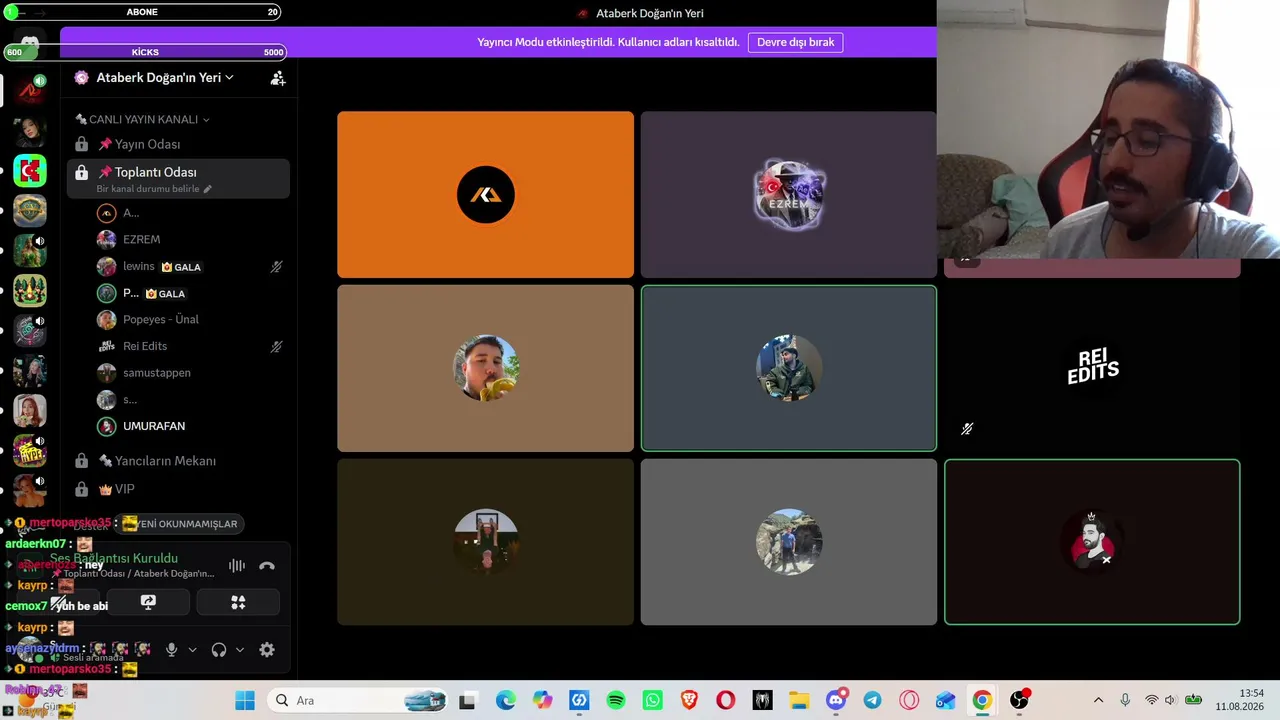Switch to Google Chrome in taskbar
Viewport: 1280px width, 720px height.
tap(983, 701)
